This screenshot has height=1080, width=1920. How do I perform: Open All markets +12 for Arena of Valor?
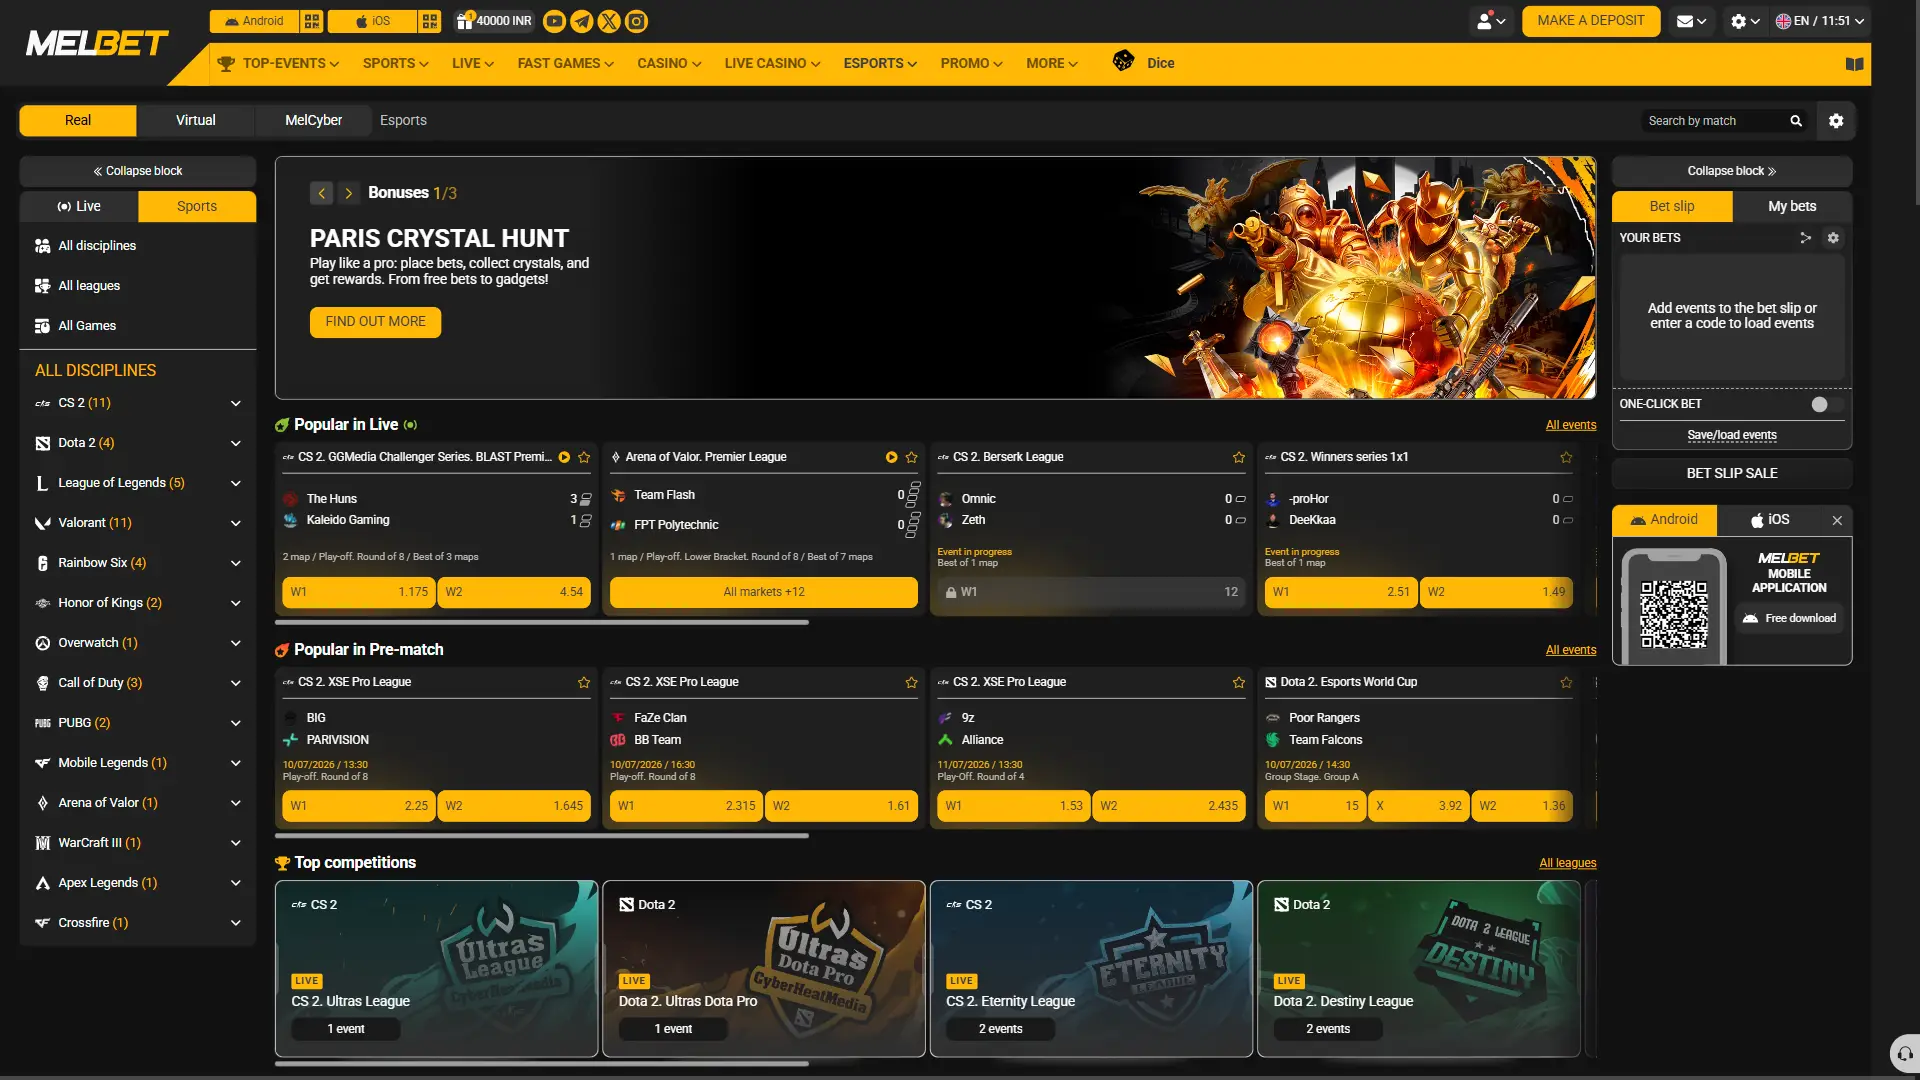(x=763, y=592)
